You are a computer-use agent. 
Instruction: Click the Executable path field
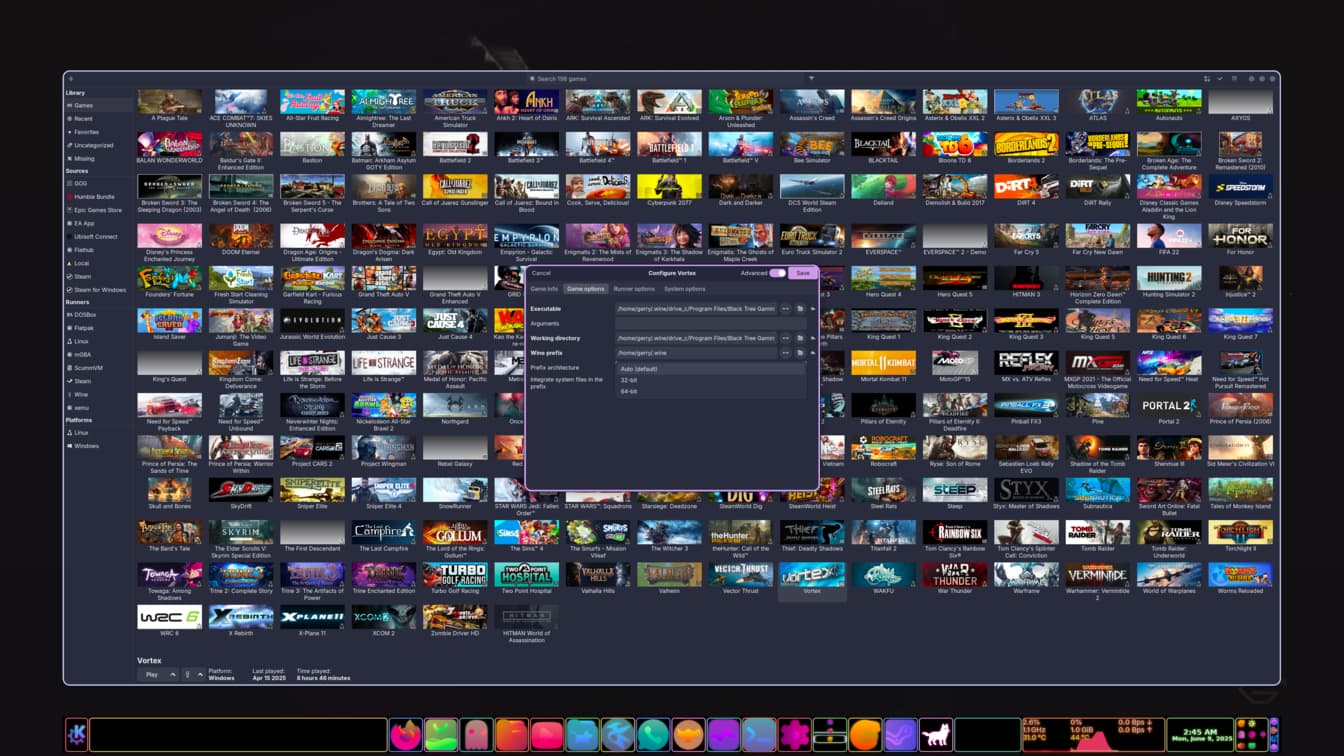pos(697,309)
